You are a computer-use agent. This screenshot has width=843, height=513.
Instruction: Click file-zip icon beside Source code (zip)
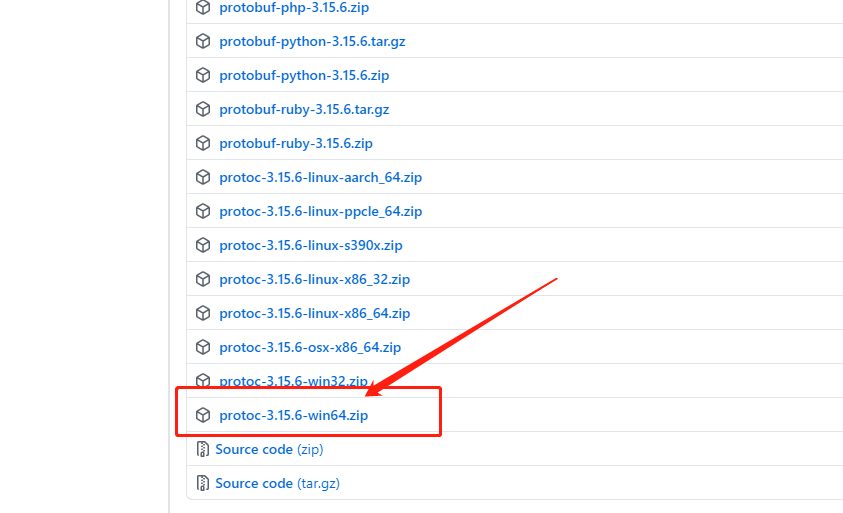(203, 450)
